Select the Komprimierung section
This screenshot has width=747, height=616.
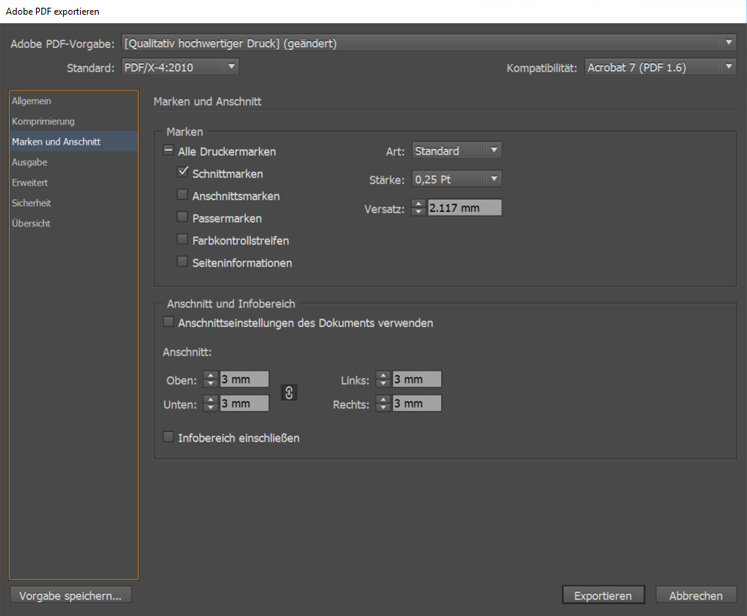tap(74, 121)
